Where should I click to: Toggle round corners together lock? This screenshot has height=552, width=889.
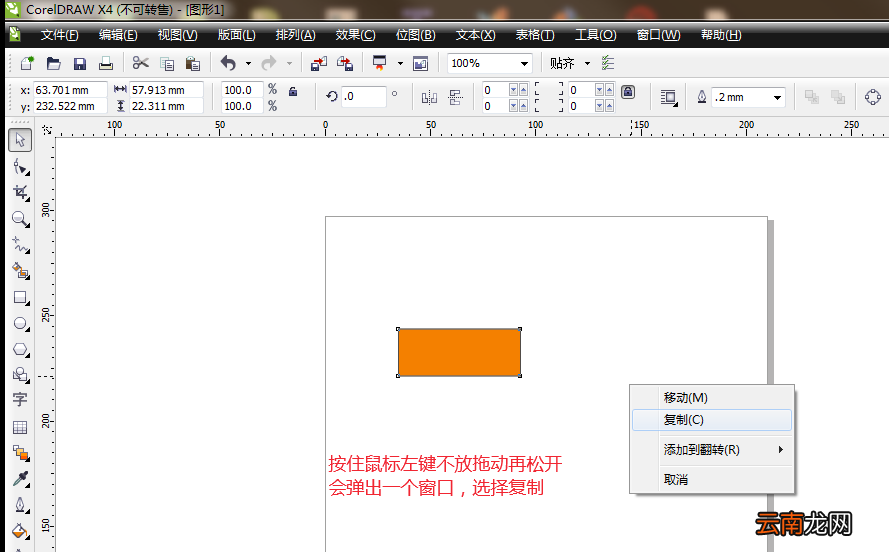[628, 92]
